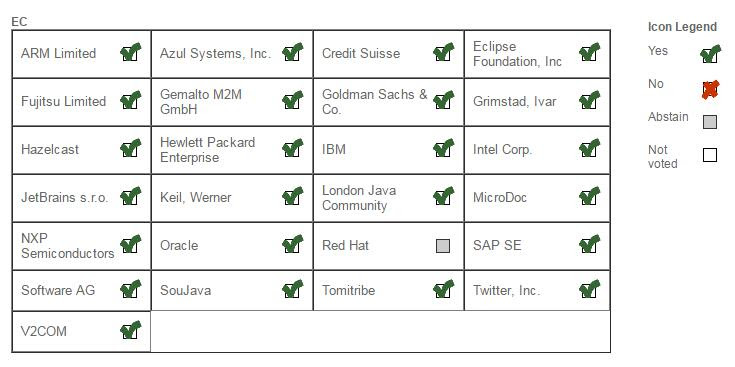Click the Yes checkmark icon in the legend
735x367 pixels.
click(710, 53)
